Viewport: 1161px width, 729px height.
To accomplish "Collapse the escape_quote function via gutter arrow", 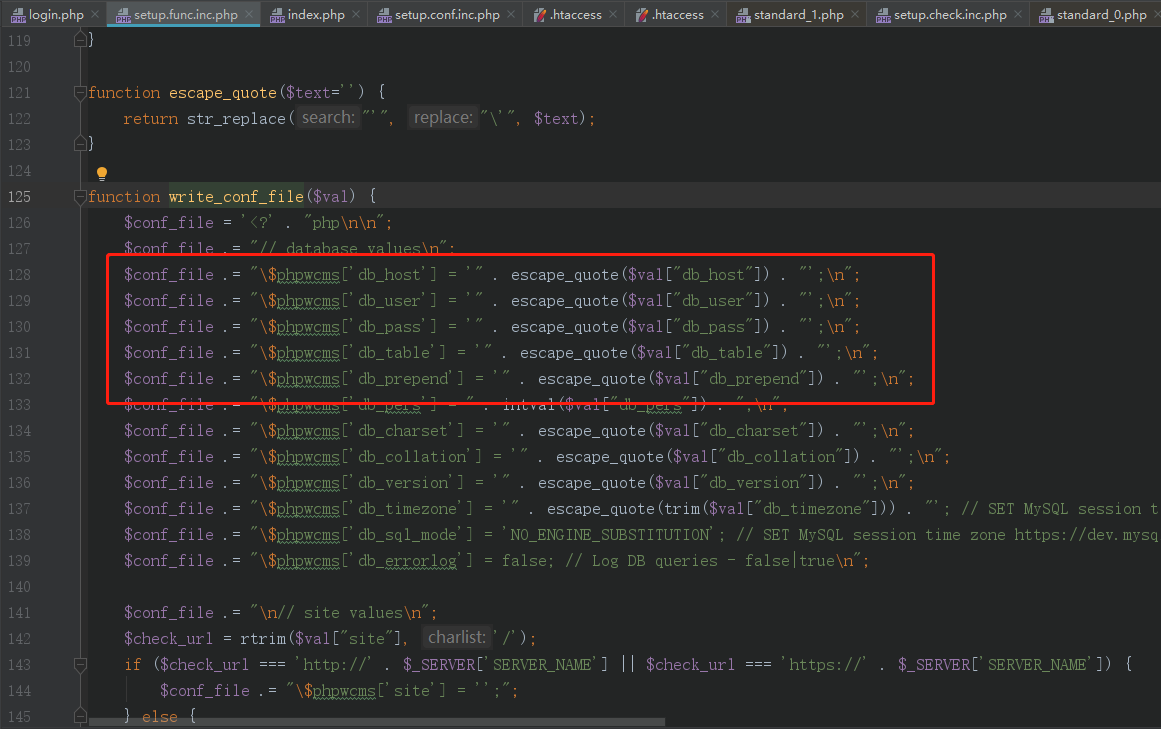I will point(79,92).
